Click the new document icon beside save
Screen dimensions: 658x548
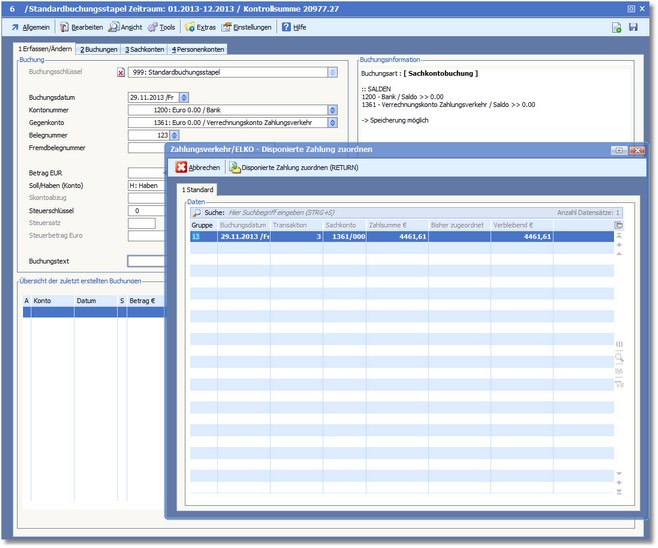click(x=616, y=27)
